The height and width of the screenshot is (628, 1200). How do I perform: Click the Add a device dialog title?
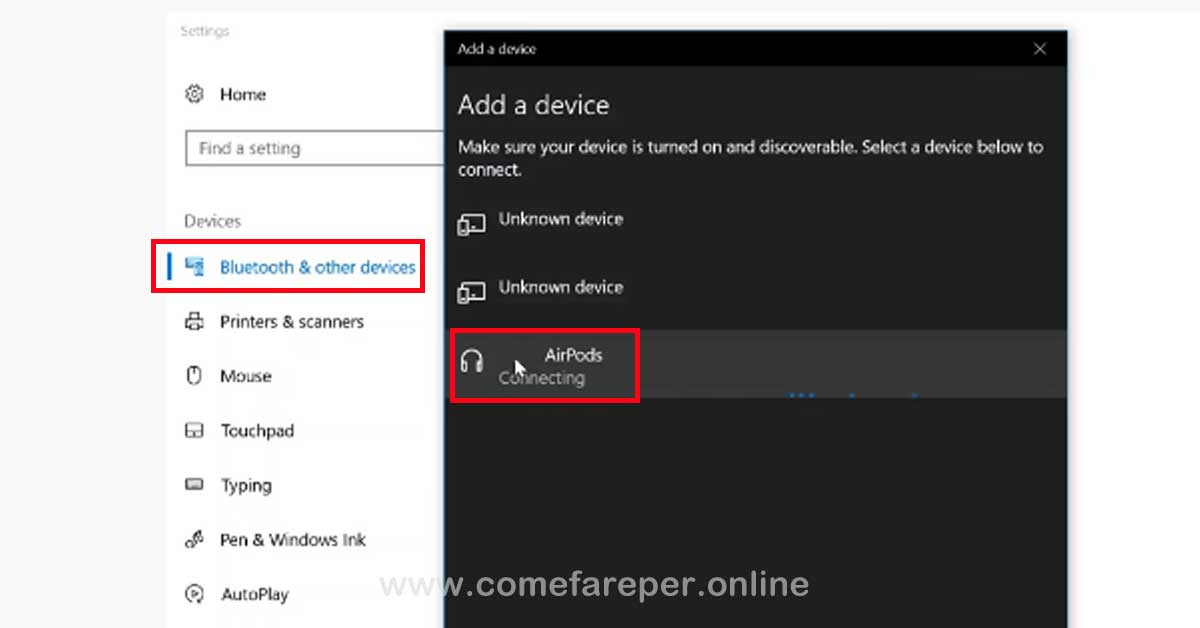pyautogui.click(x=533, y=104)
